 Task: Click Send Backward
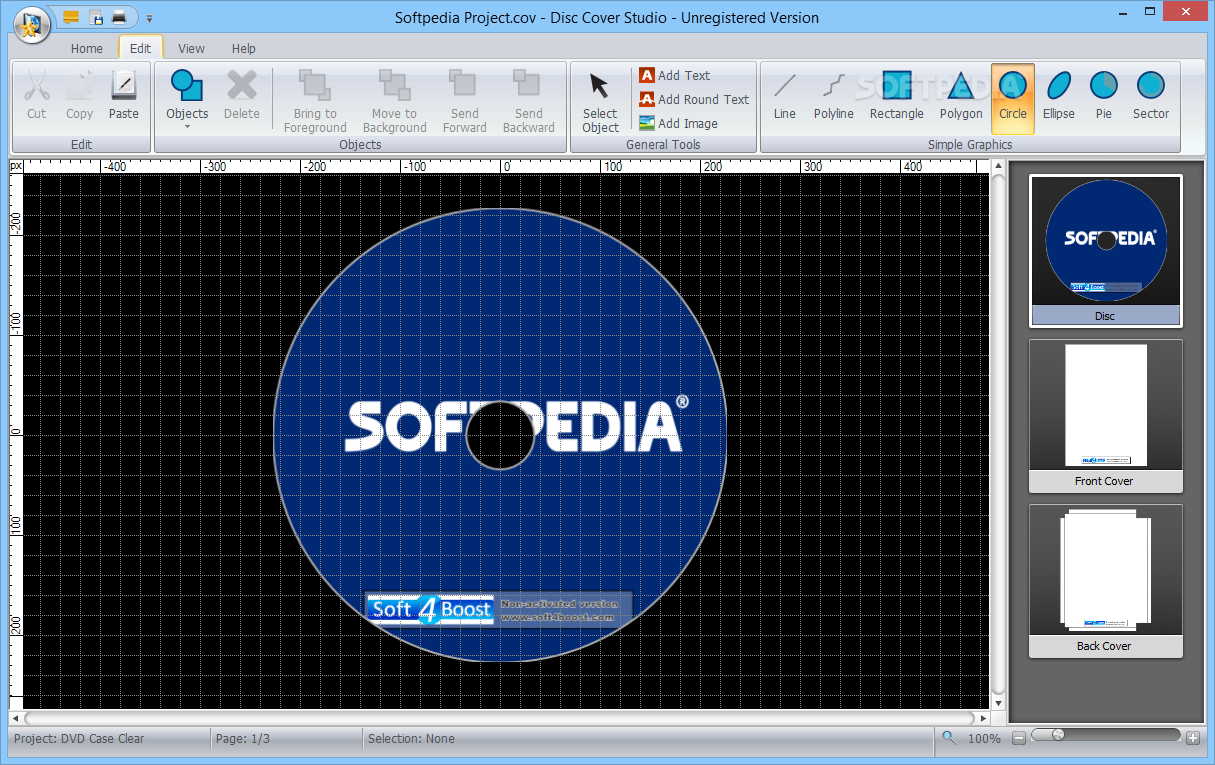point(528,100)
